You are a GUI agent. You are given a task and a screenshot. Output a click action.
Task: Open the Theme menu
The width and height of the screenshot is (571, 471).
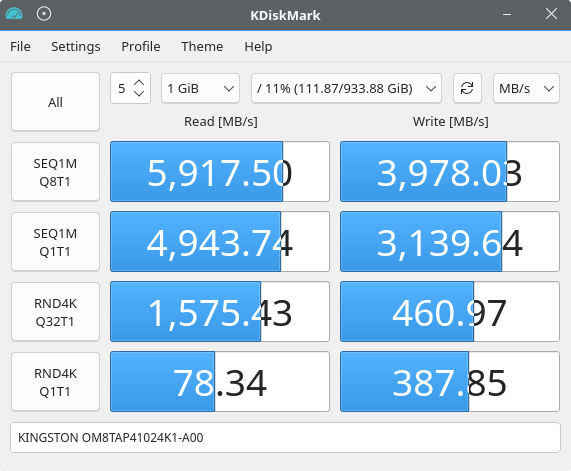(202, 47)
